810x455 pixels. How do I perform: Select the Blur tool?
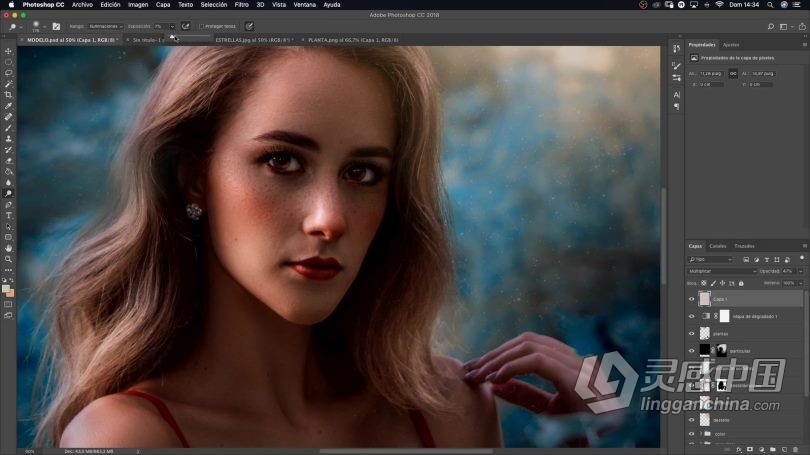(x=8, y=182)
